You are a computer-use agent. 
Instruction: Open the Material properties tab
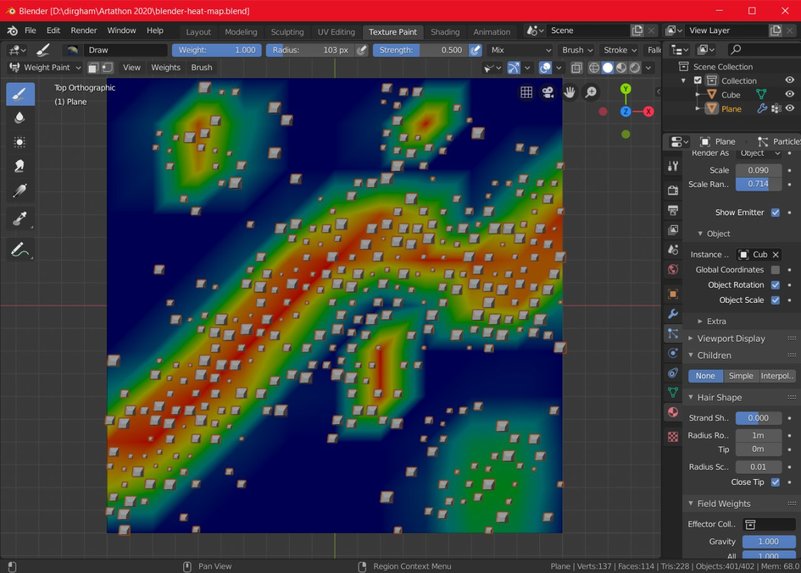(x=673, y=412)
